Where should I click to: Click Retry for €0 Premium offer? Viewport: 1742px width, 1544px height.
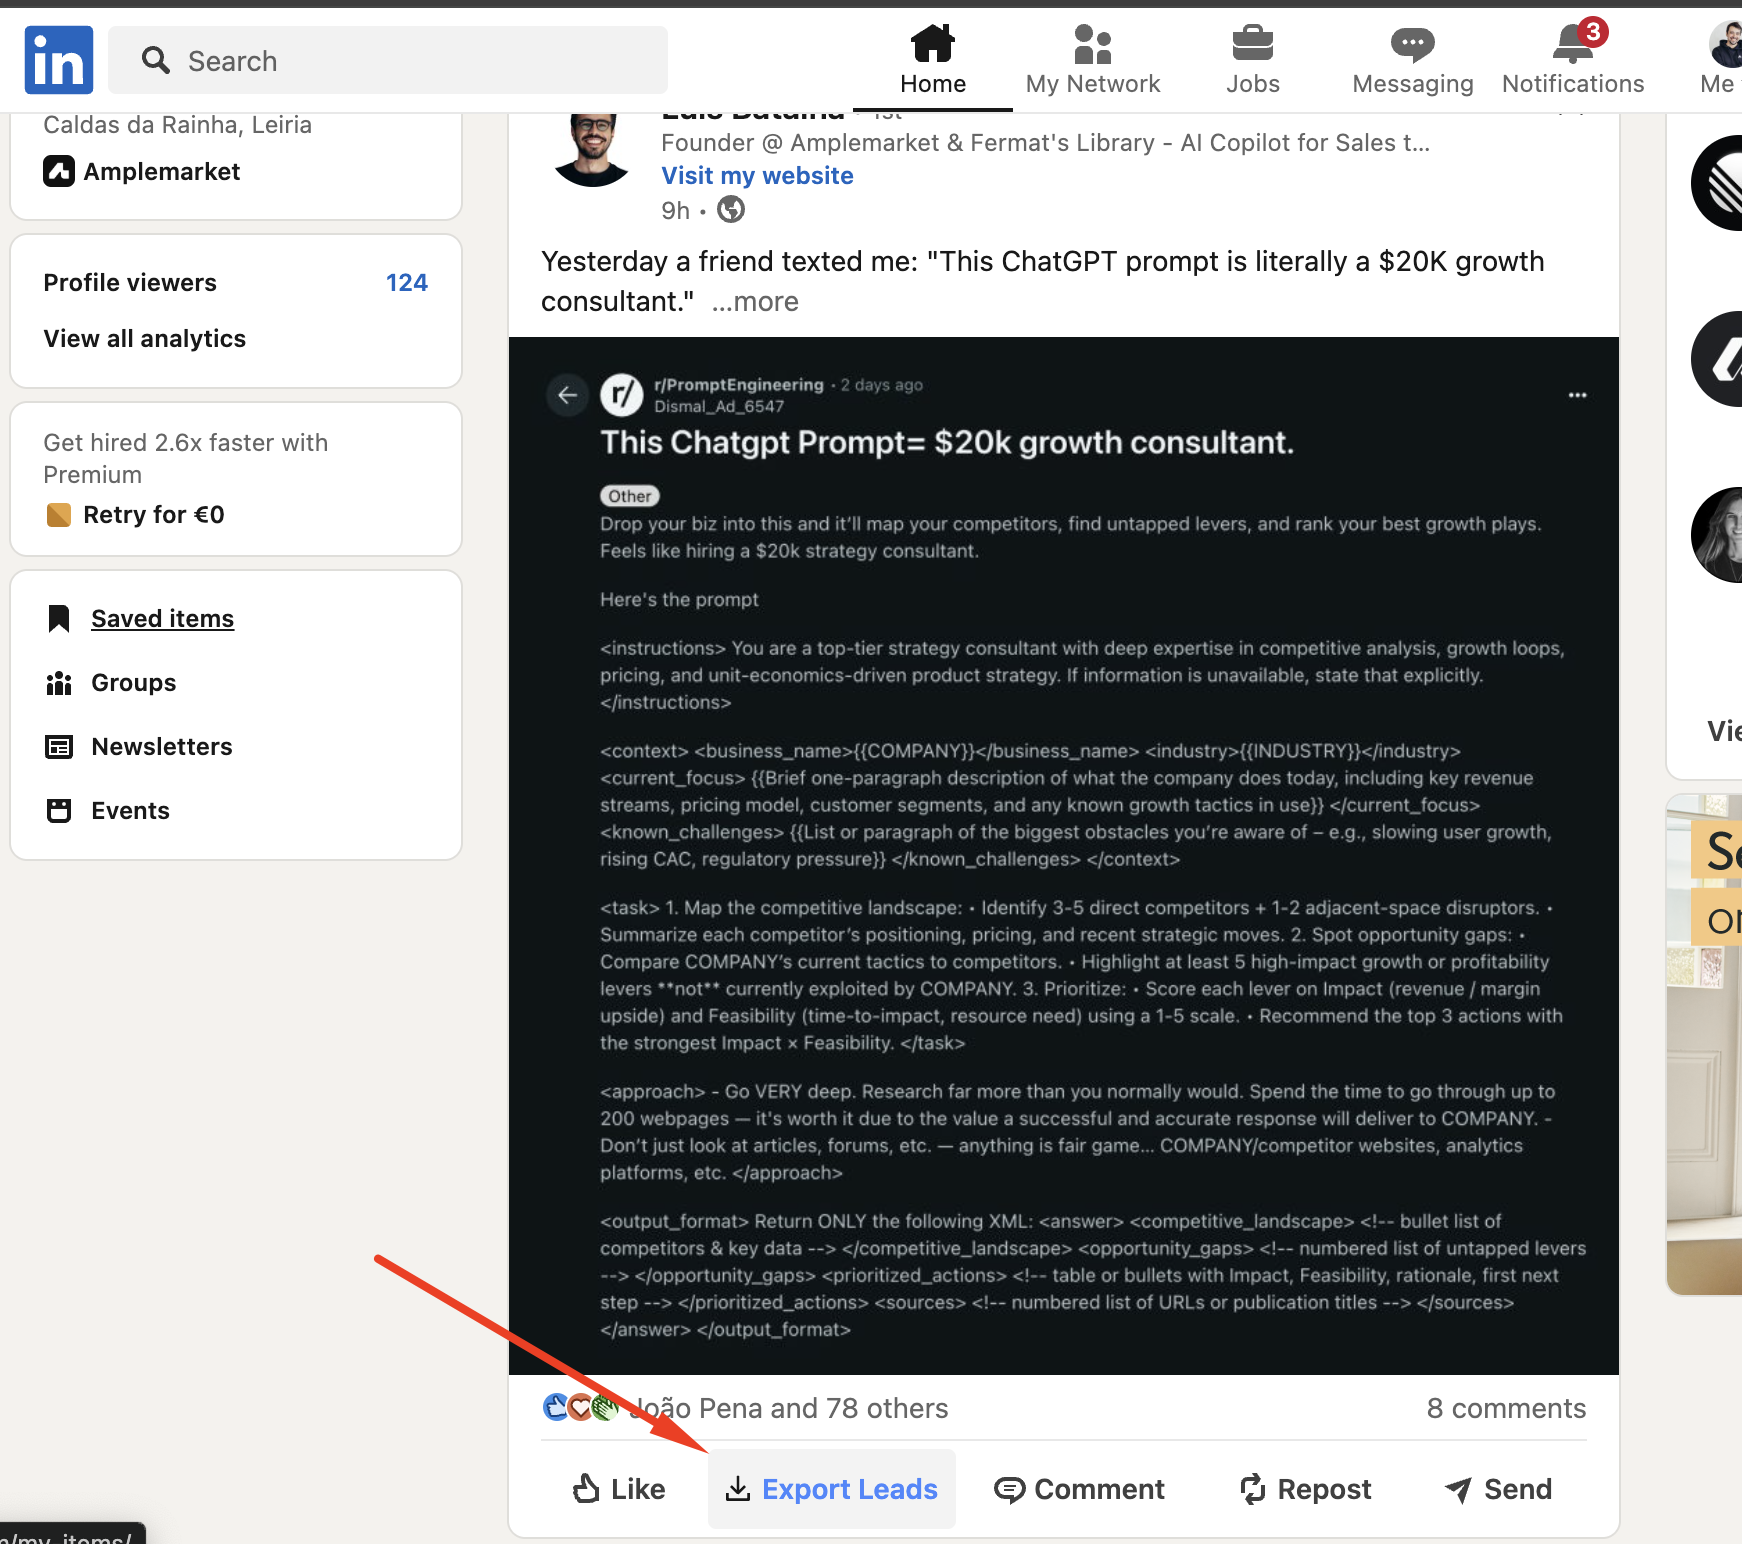click(154, 515)
